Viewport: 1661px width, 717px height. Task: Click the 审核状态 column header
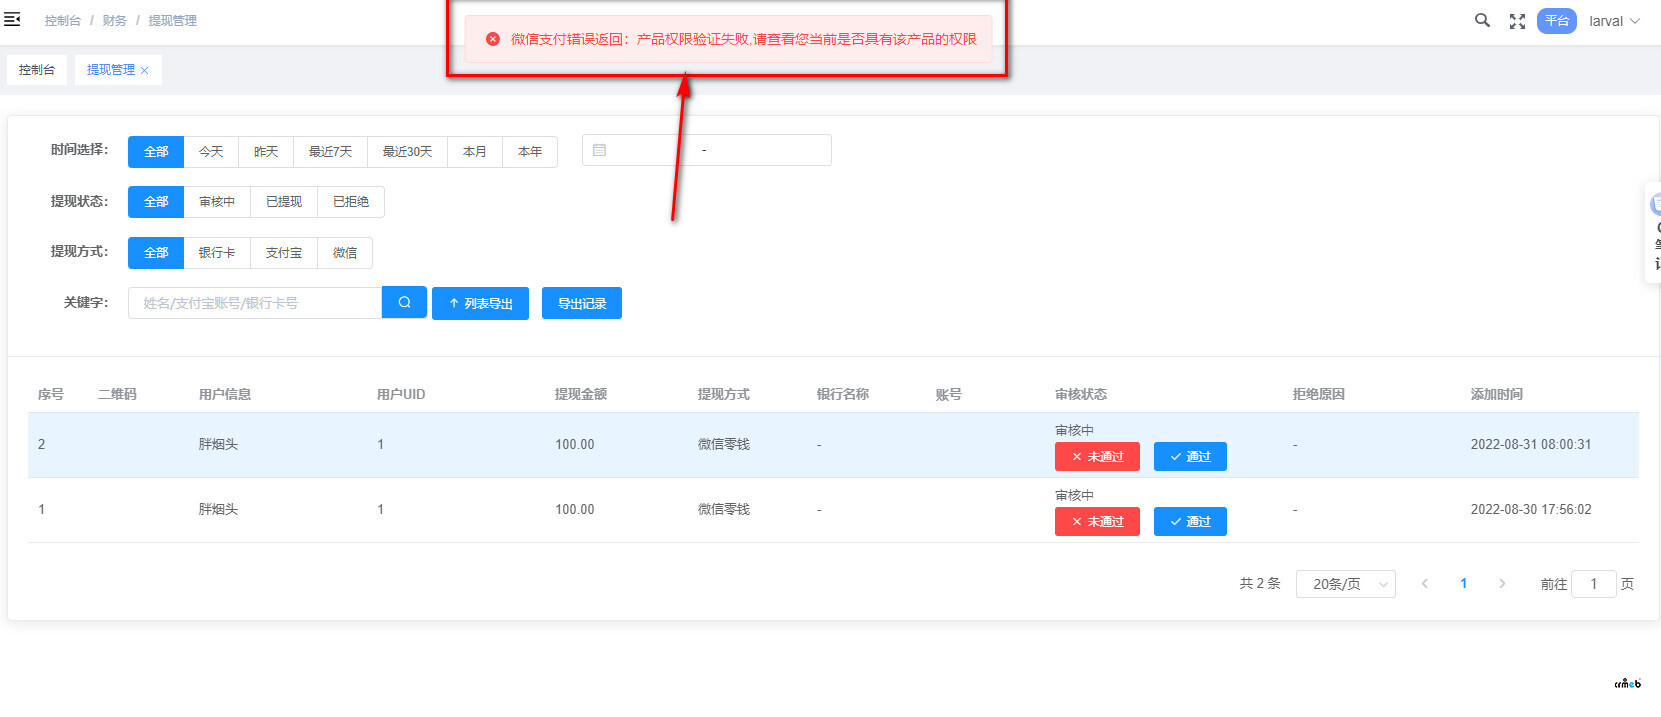(x=1081, y=394)
